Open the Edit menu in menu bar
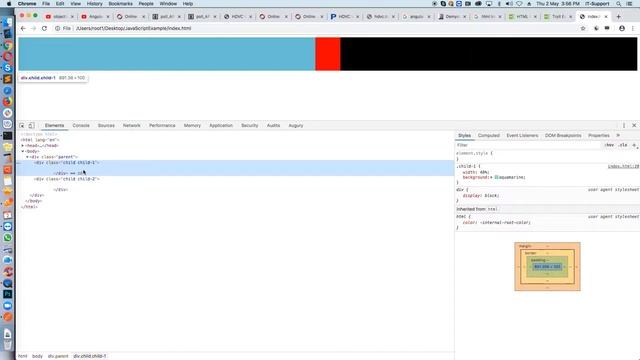640x360 pixels. coord(60,4)
